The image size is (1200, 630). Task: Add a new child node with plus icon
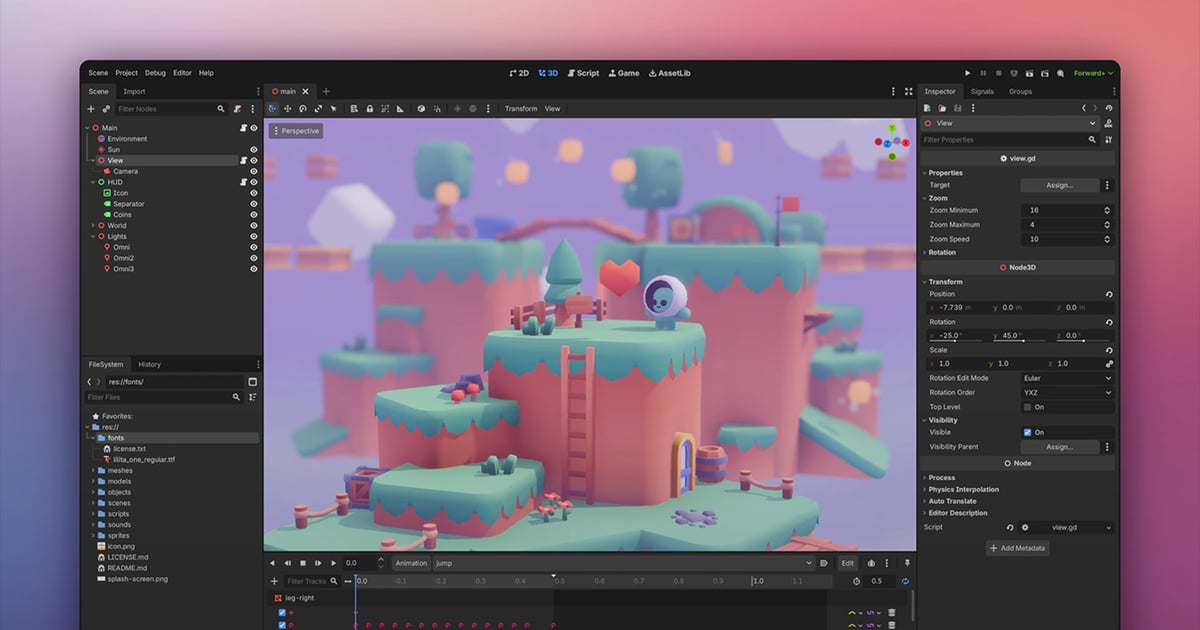(91, 109)
